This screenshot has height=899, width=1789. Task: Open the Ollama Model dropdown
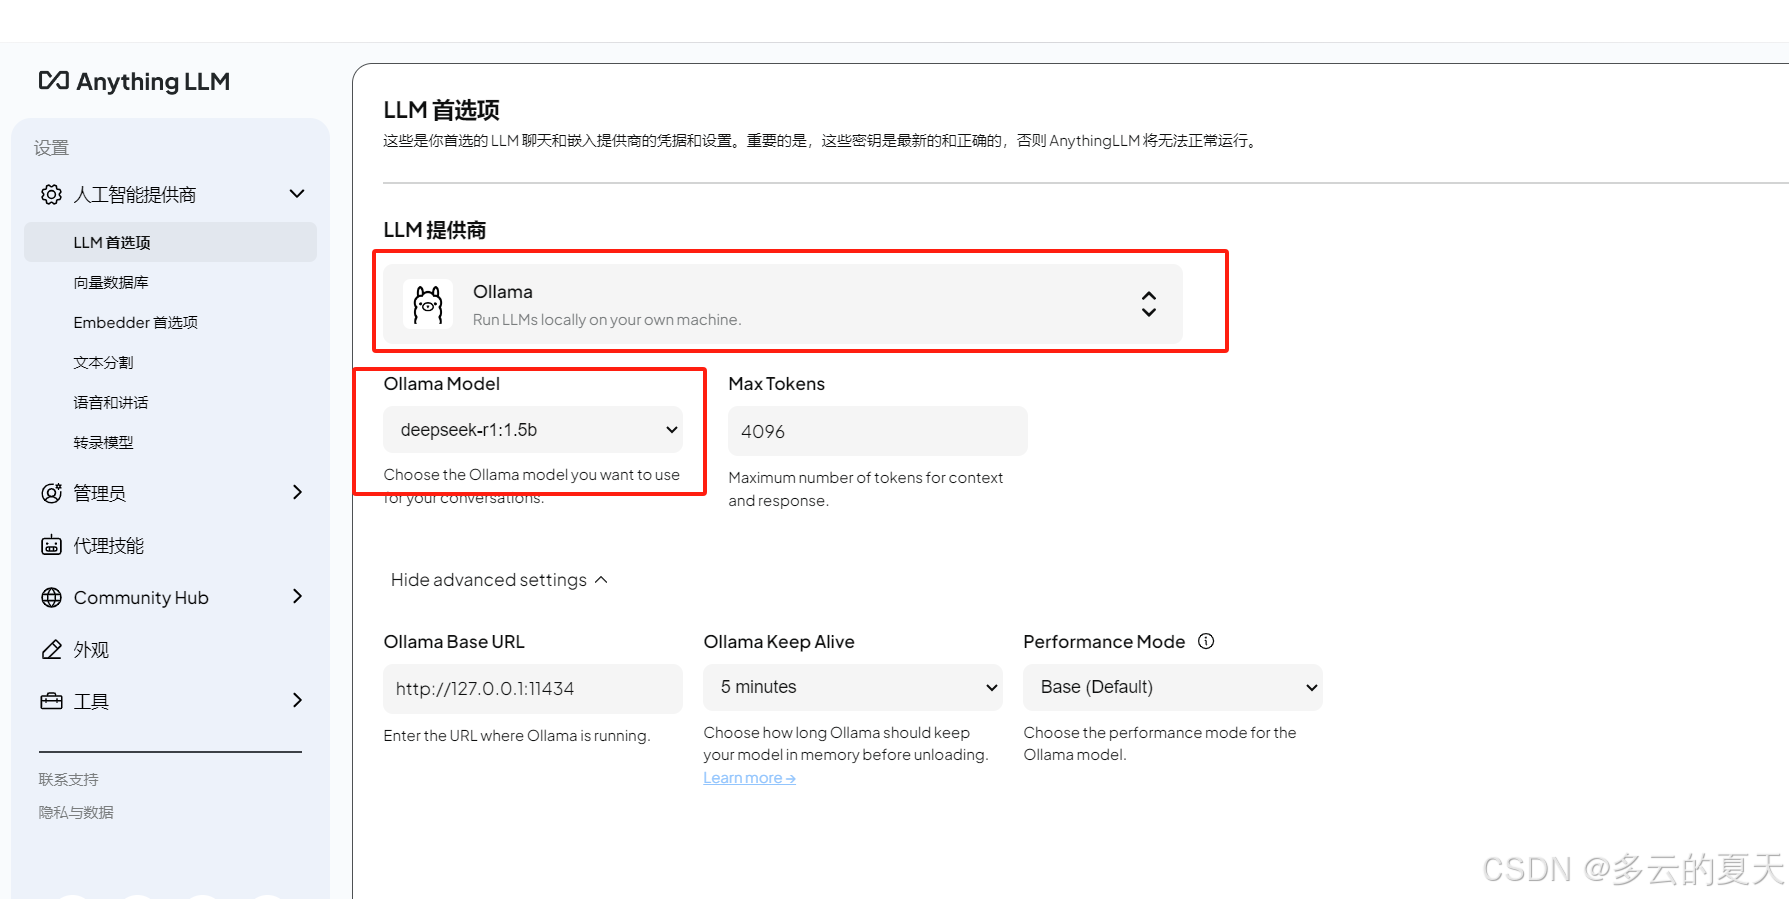click(x=533, y=430)
